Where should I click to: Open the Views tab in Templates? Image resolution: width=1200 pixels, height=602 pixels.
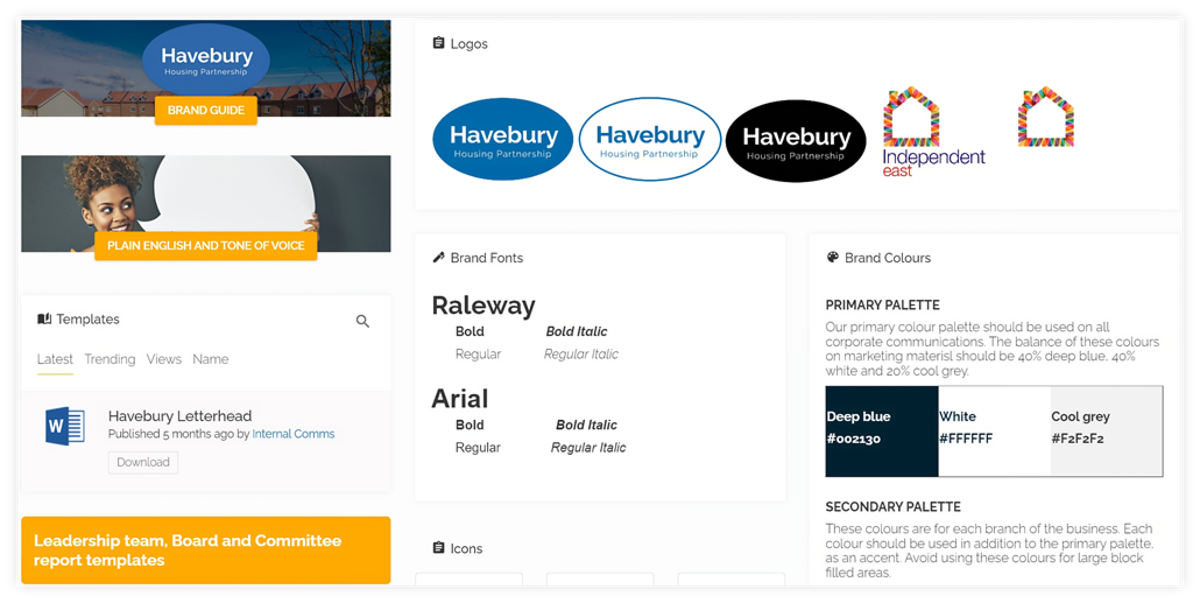click(164, 359)
